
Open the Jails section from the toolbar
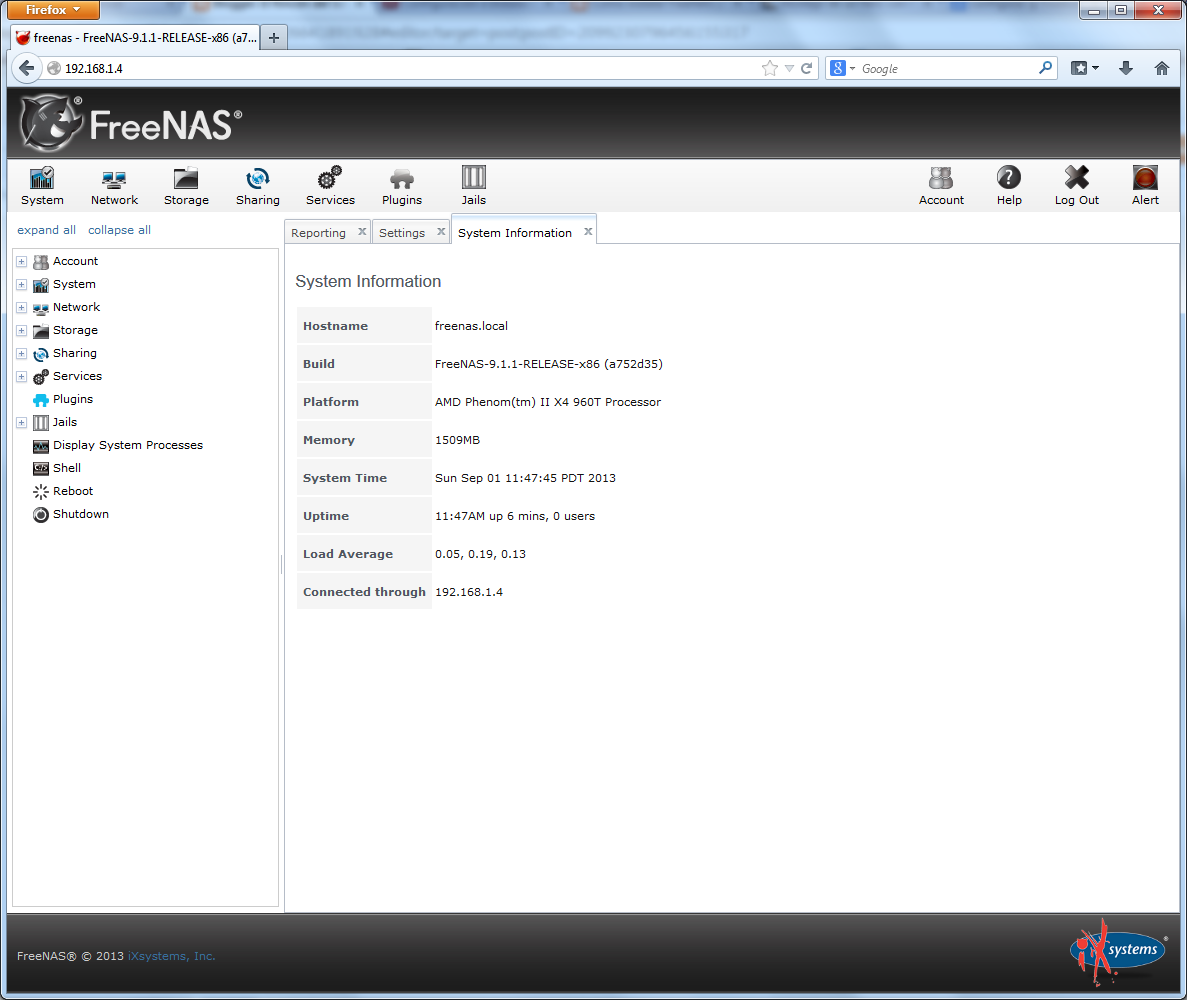click(473, 185)
